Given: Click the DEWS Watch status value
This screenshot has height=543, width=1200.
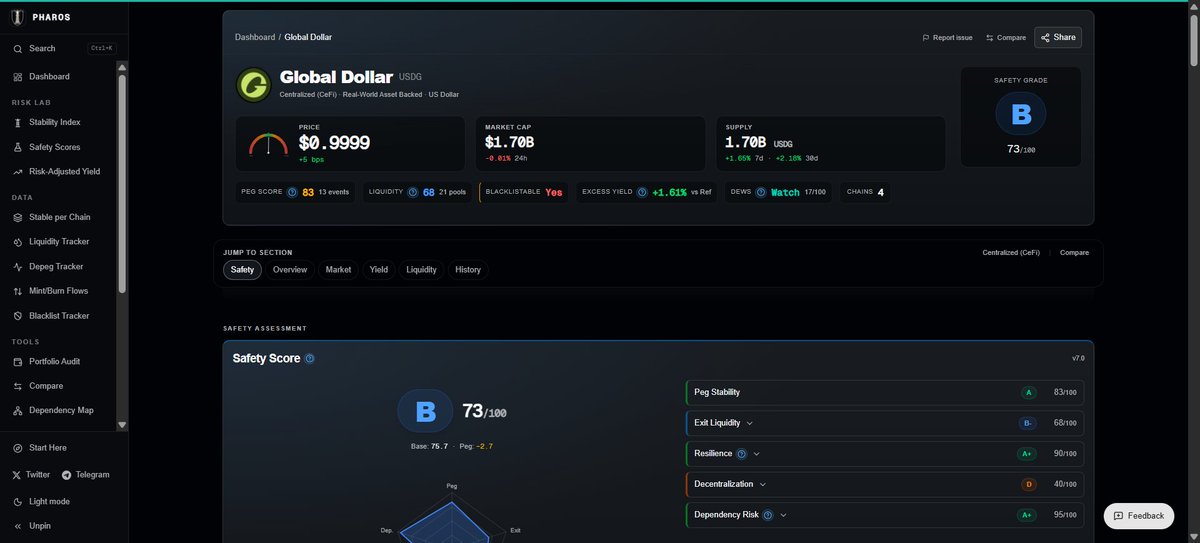Looking at the screenshot, I should coord(785,192).
